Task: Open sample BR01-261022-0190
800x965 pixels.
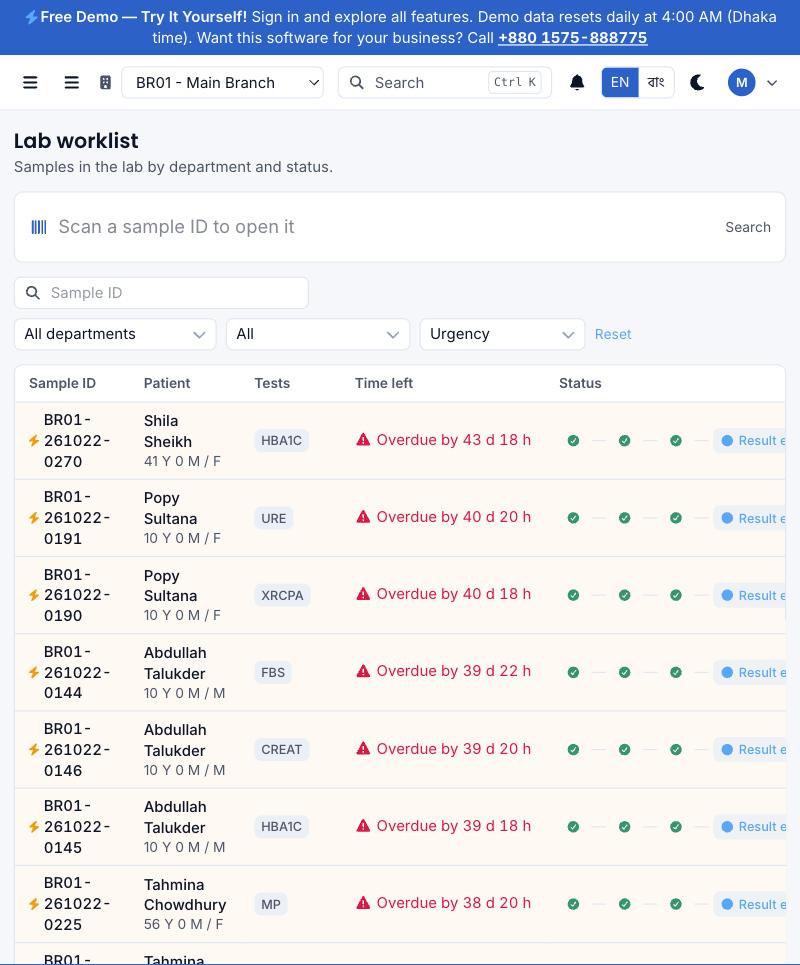Action: pyautogui.click(x=76, y=595)
